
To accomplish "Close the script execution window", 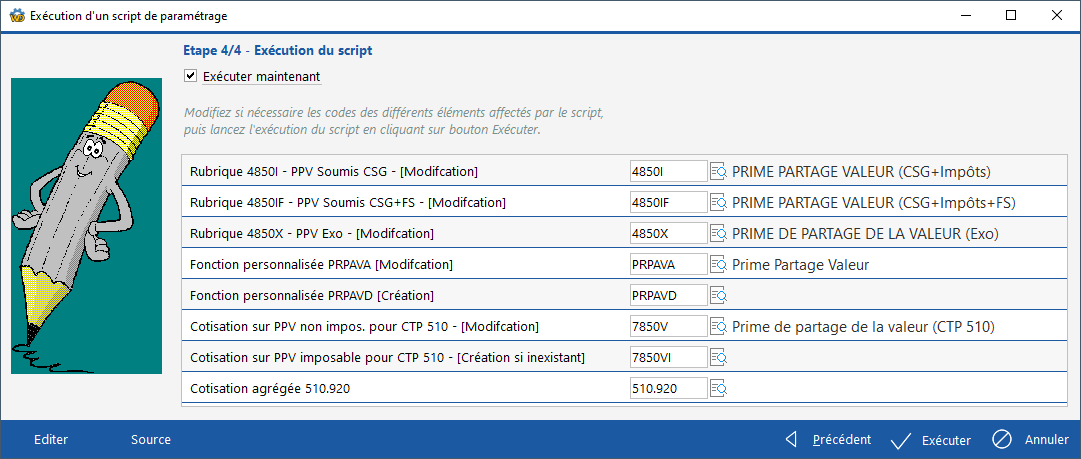I will click(1057, 15).
